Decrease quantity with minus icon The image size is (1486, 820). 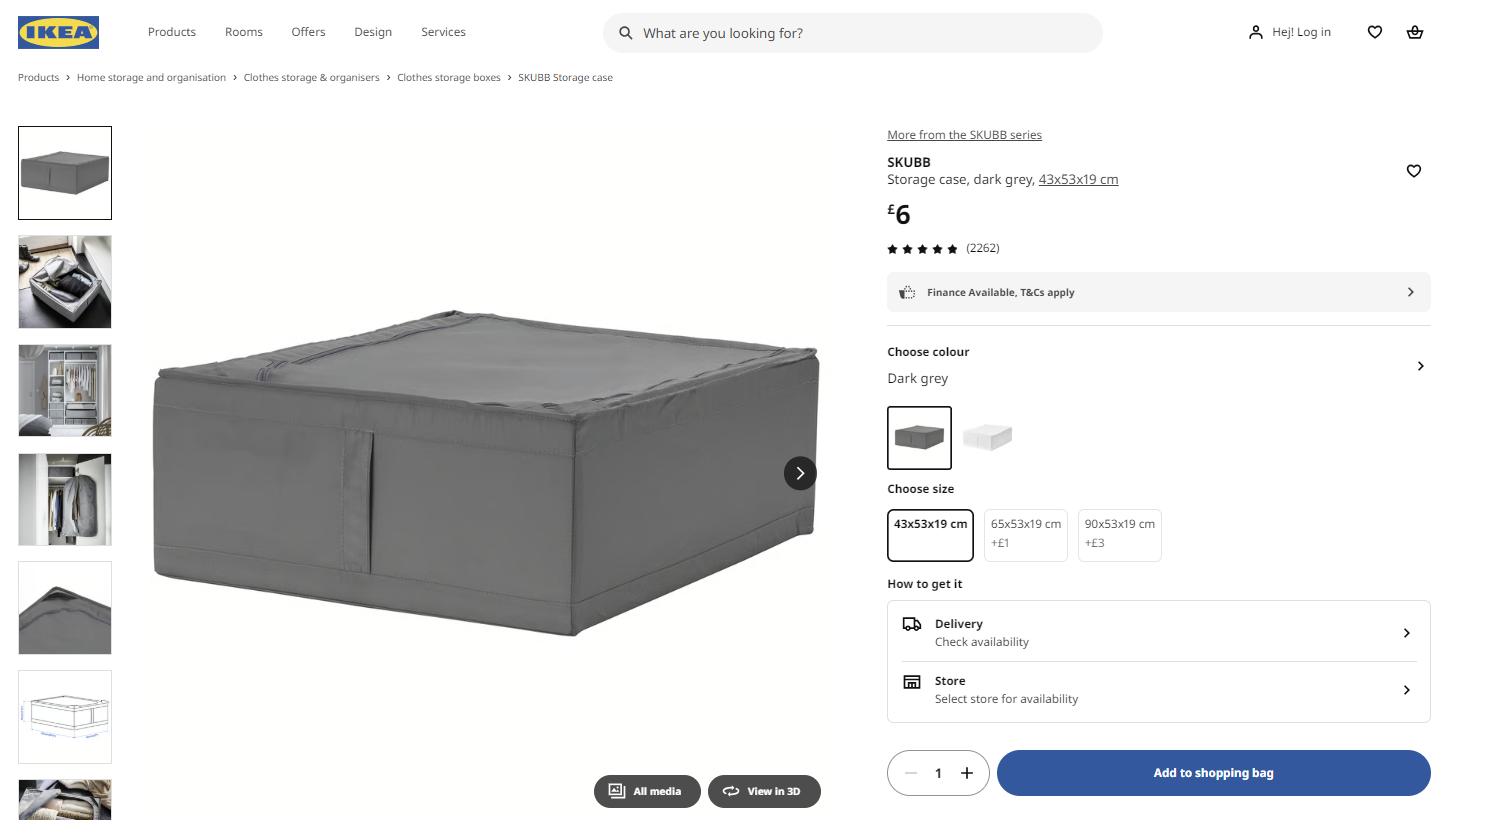[911, 773]
